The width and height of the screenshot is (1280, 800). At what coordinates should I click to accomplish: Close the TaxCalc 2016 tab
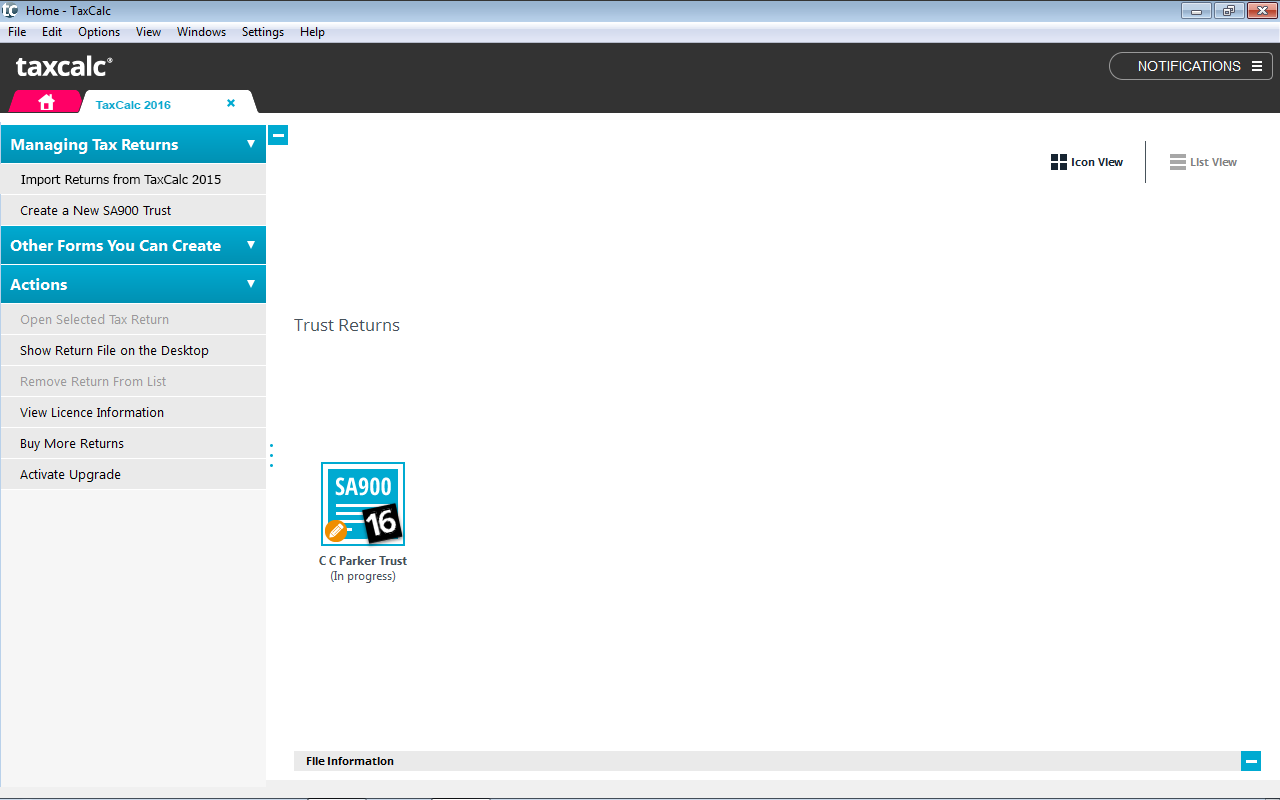pyautogui.click(x=231, y=103)
